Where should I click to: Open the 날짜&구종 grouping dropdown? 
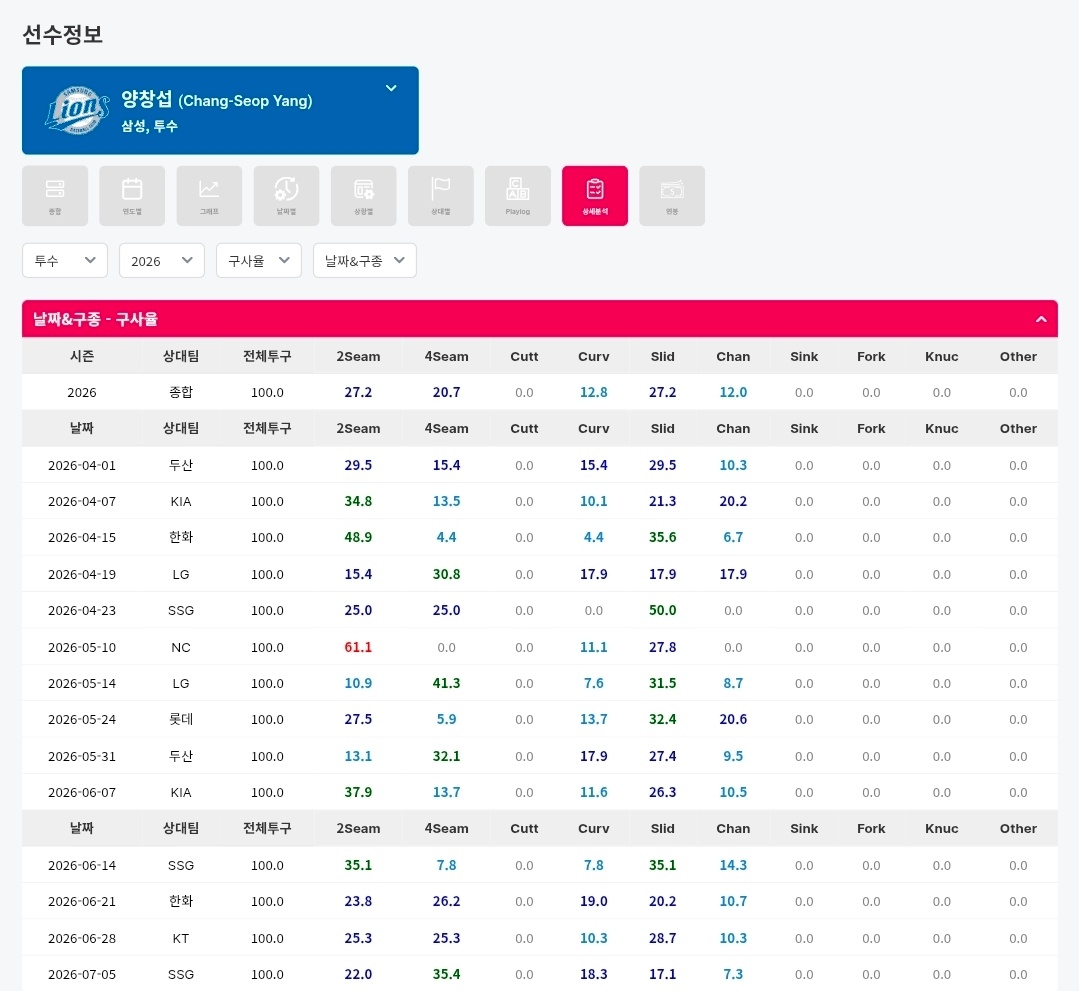[365, 260]
